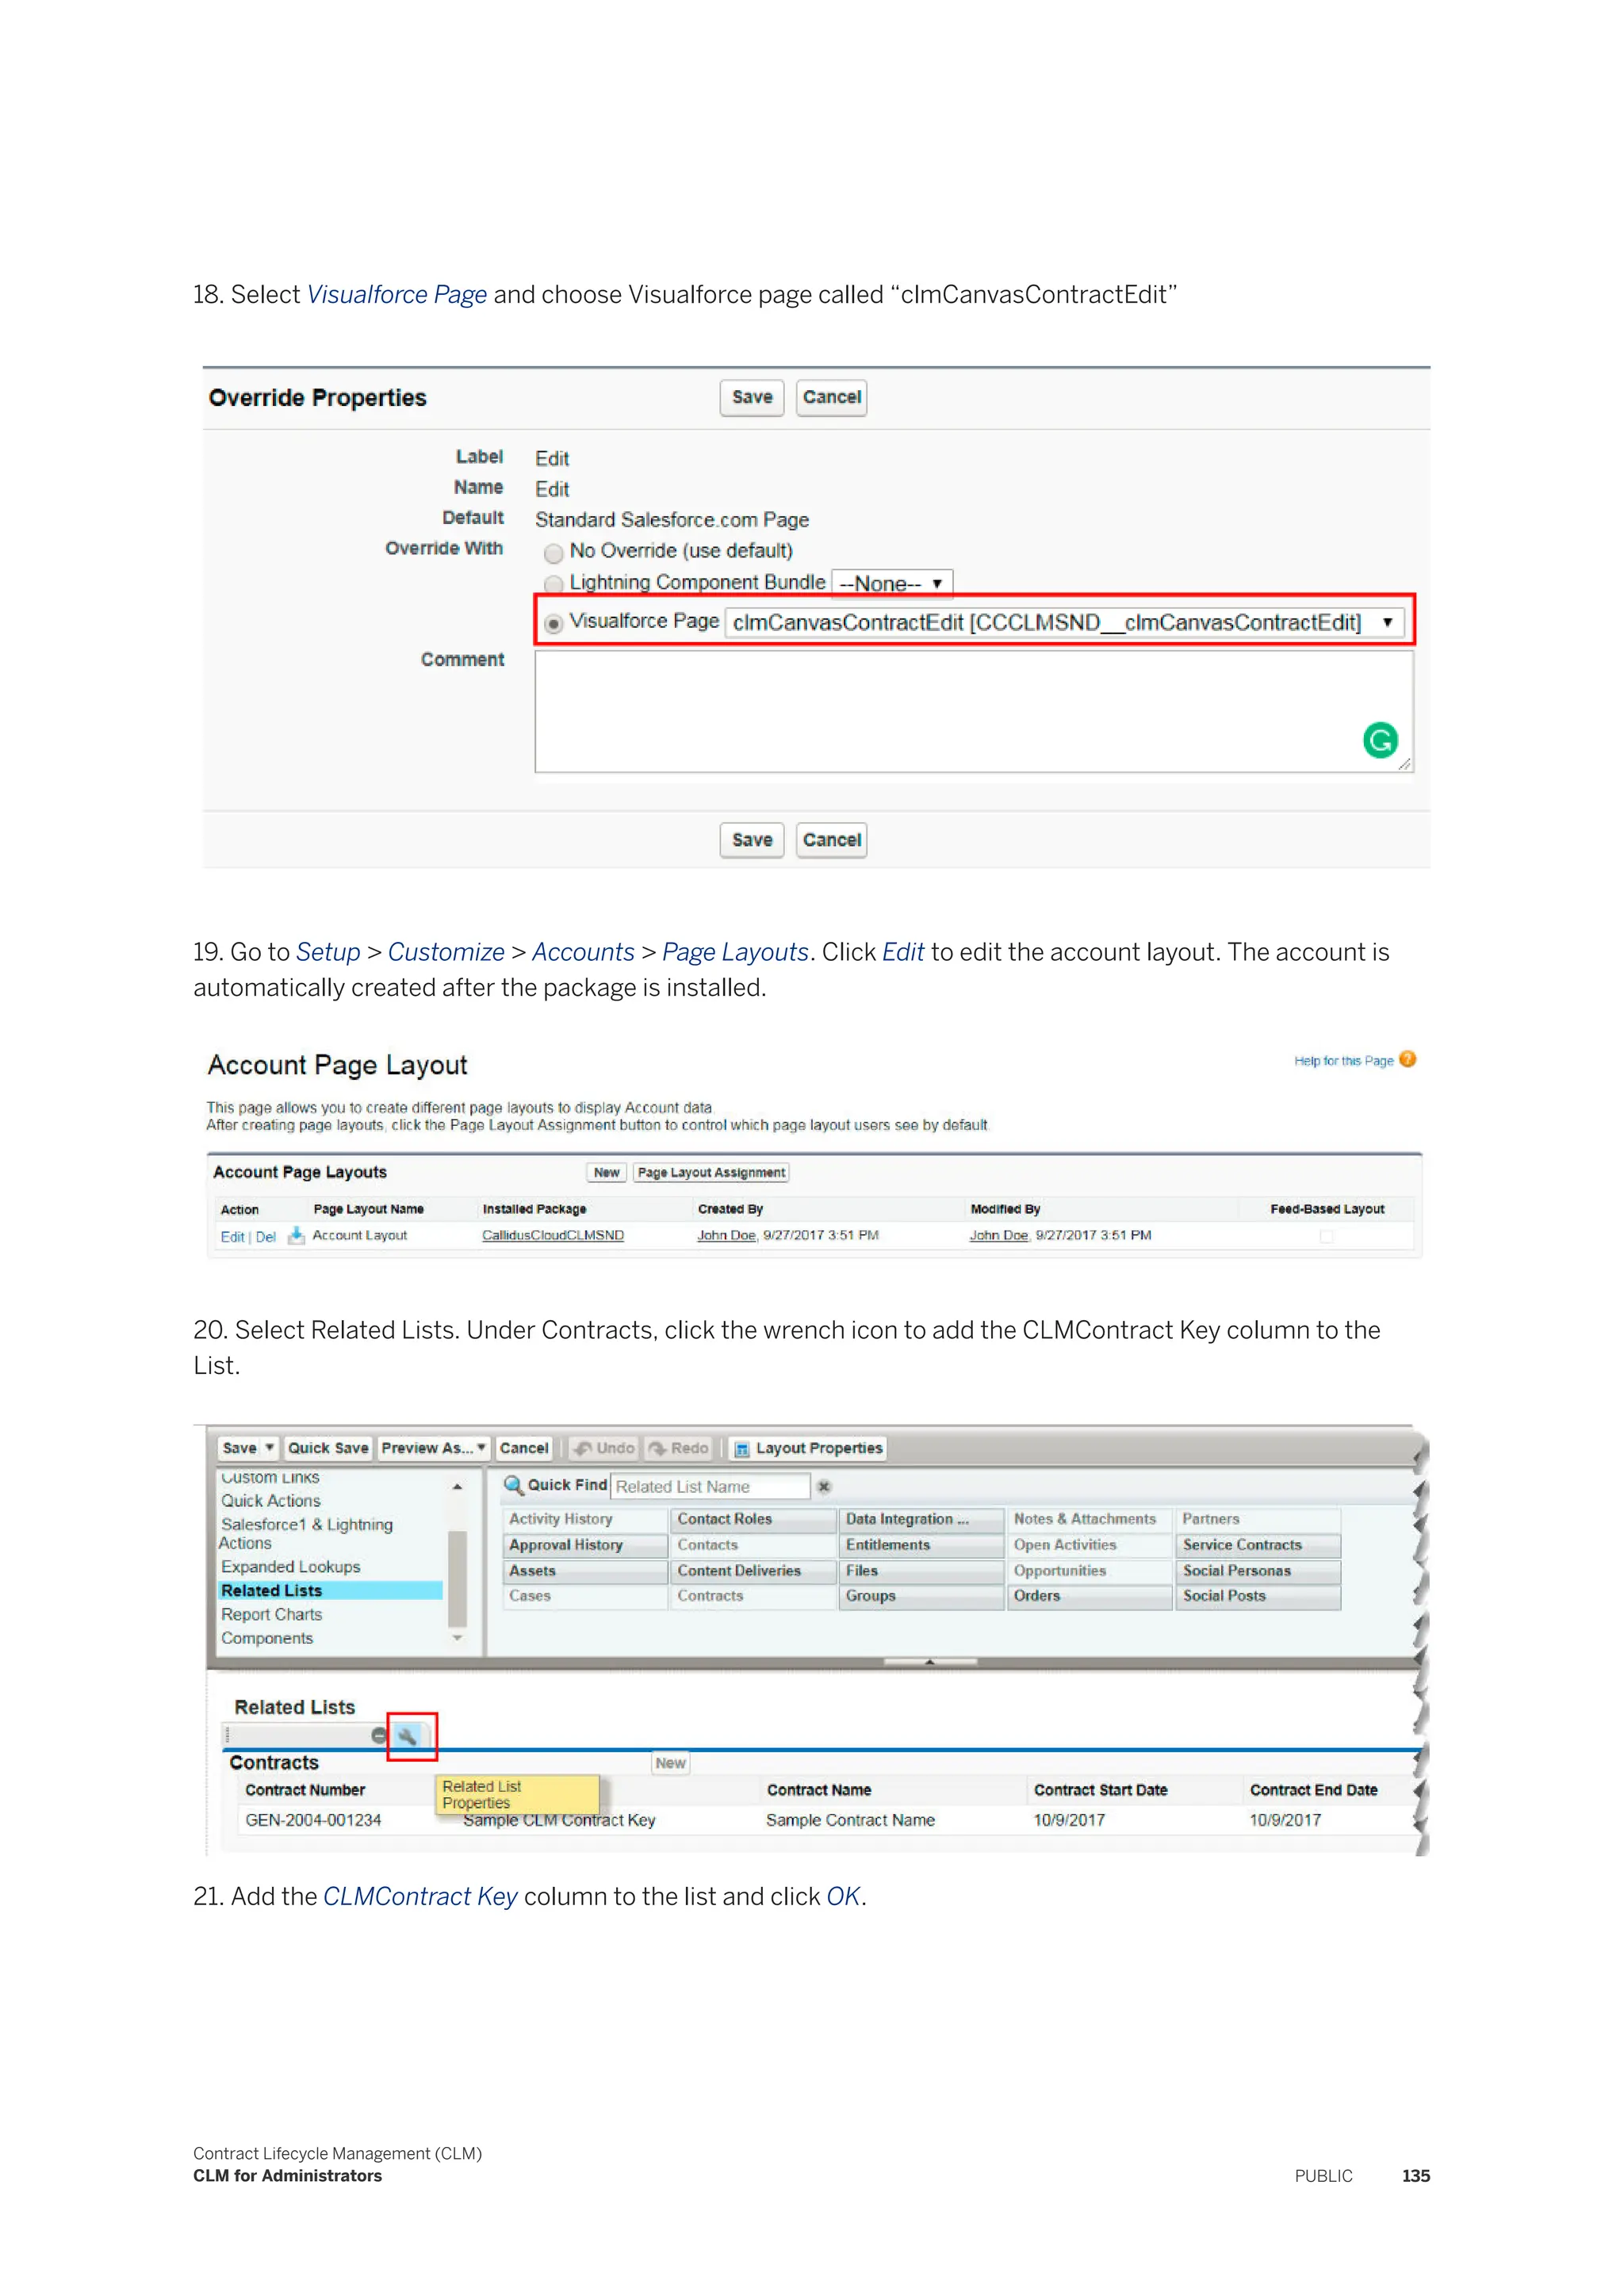Select Quick Actions in the sidebar list
Image resolution: width=1624 pixels, height=2296 pixels.
click(271, 1501)
